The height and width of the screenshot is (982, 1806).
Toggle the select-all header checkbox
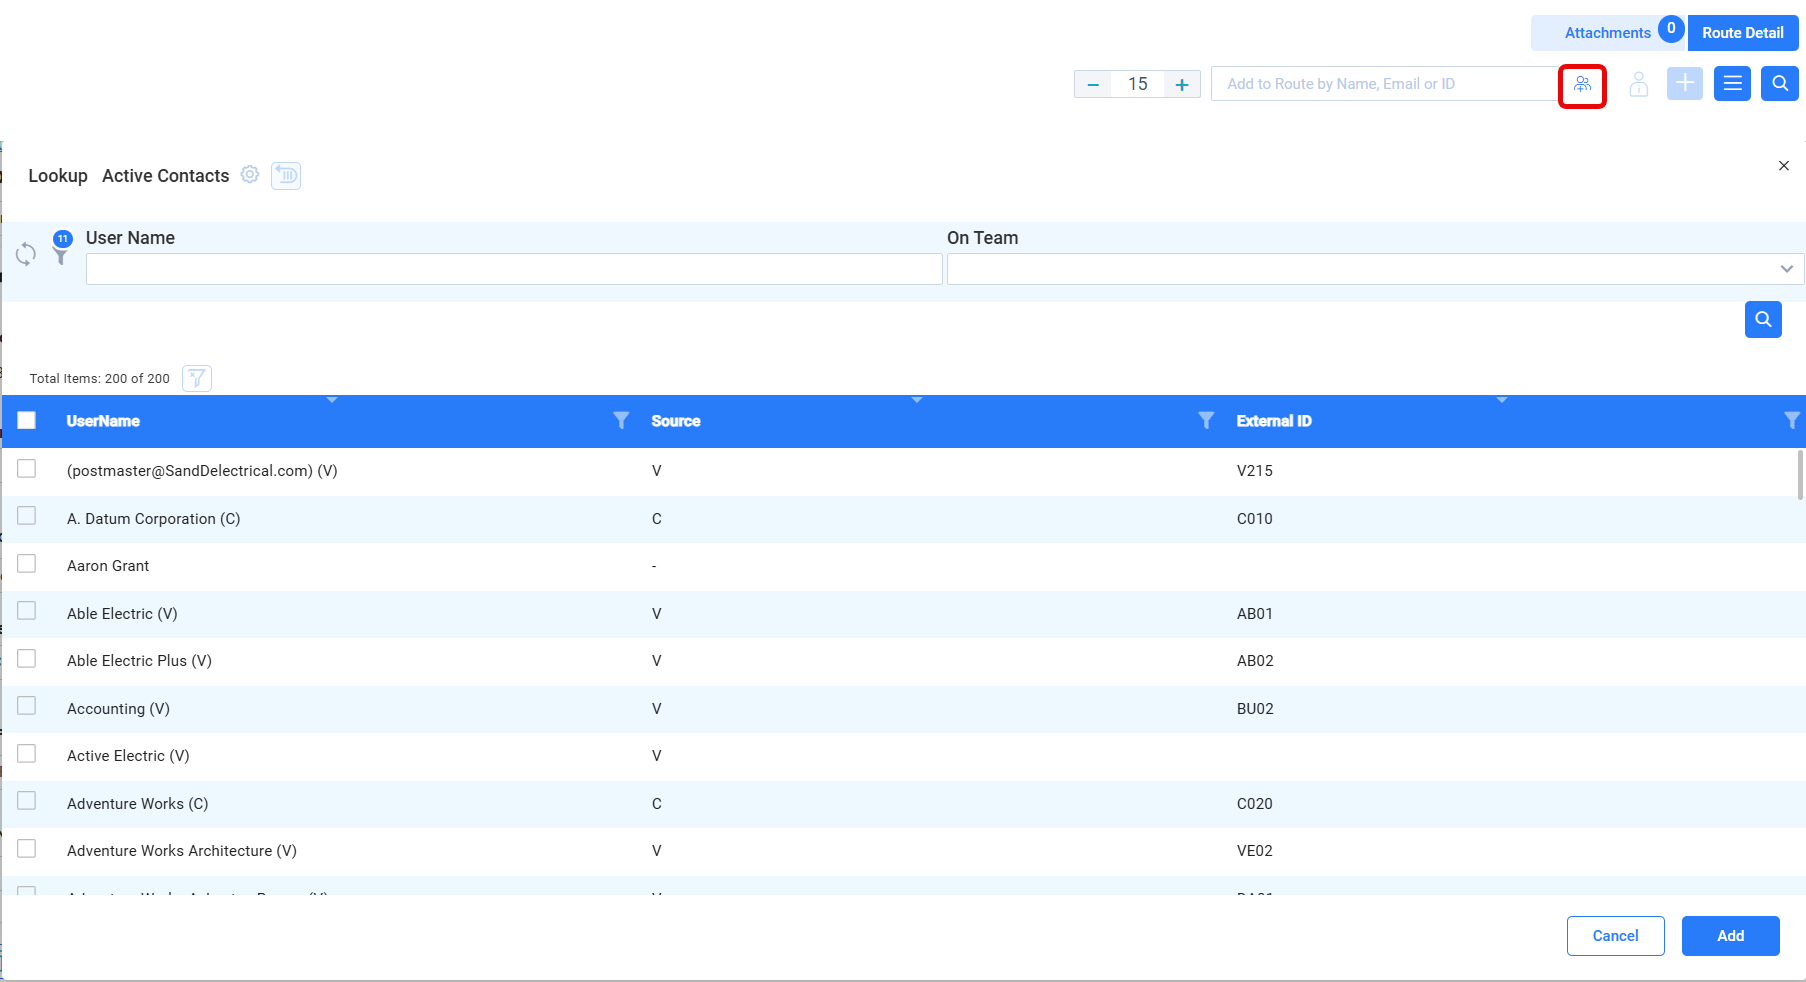click(x=27, y=420)
